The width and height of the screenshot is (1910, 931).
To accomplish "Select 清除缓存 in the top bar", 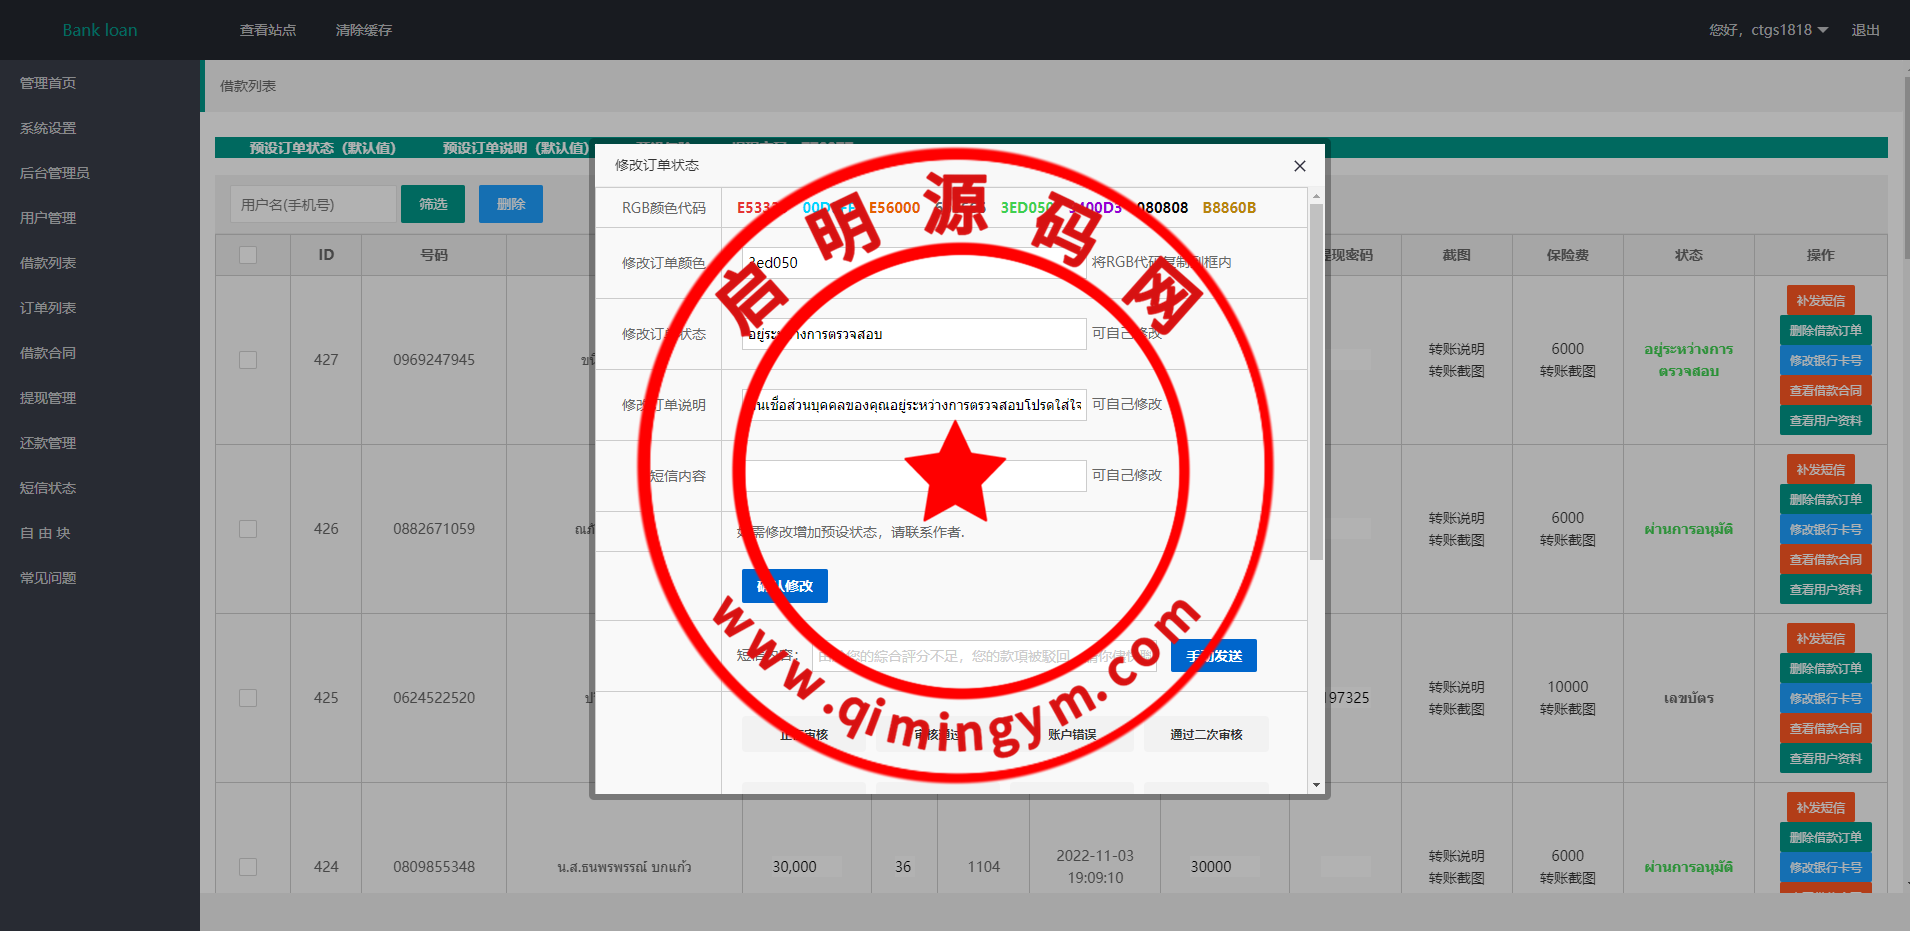I will [x=364, y=30].
